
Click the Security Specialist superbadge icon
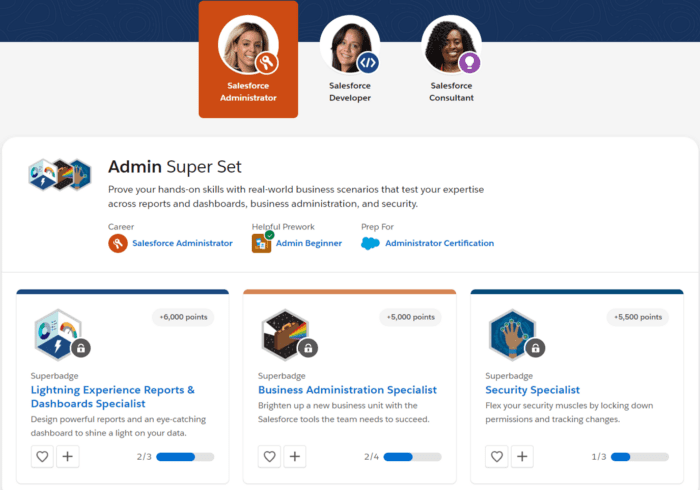[x=512, y=335]
